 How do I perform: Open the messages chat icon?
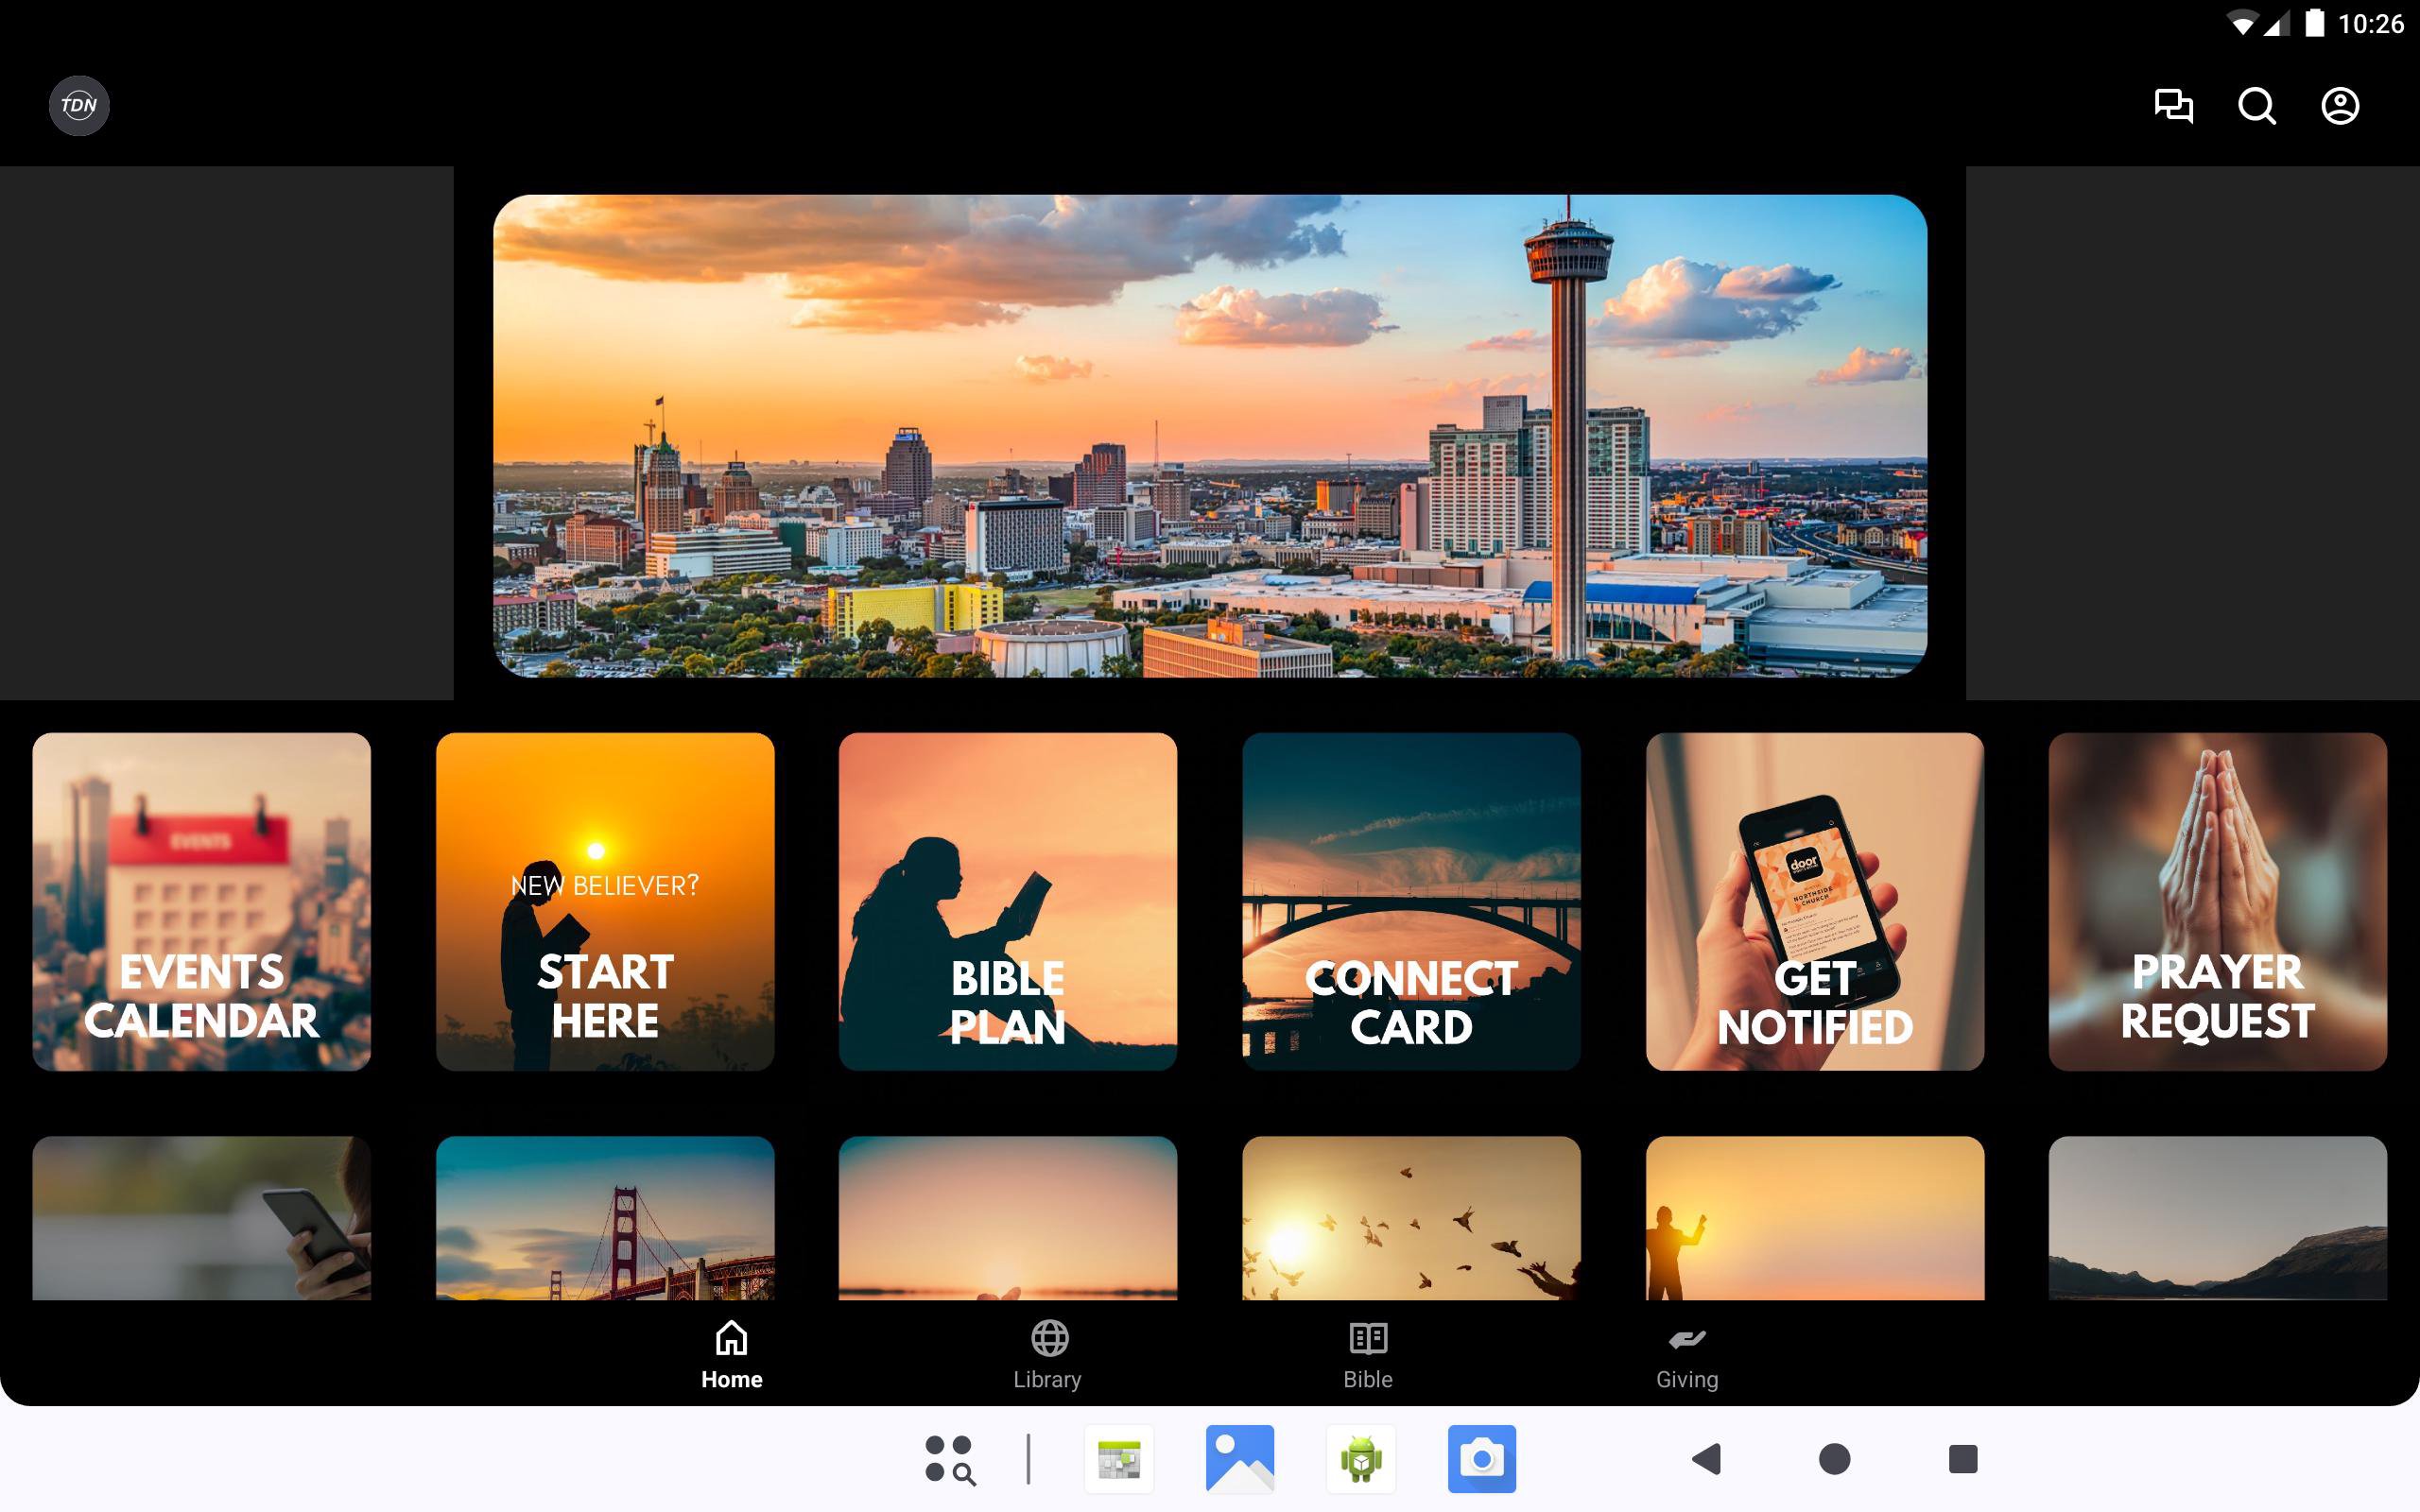[2172, 105]
